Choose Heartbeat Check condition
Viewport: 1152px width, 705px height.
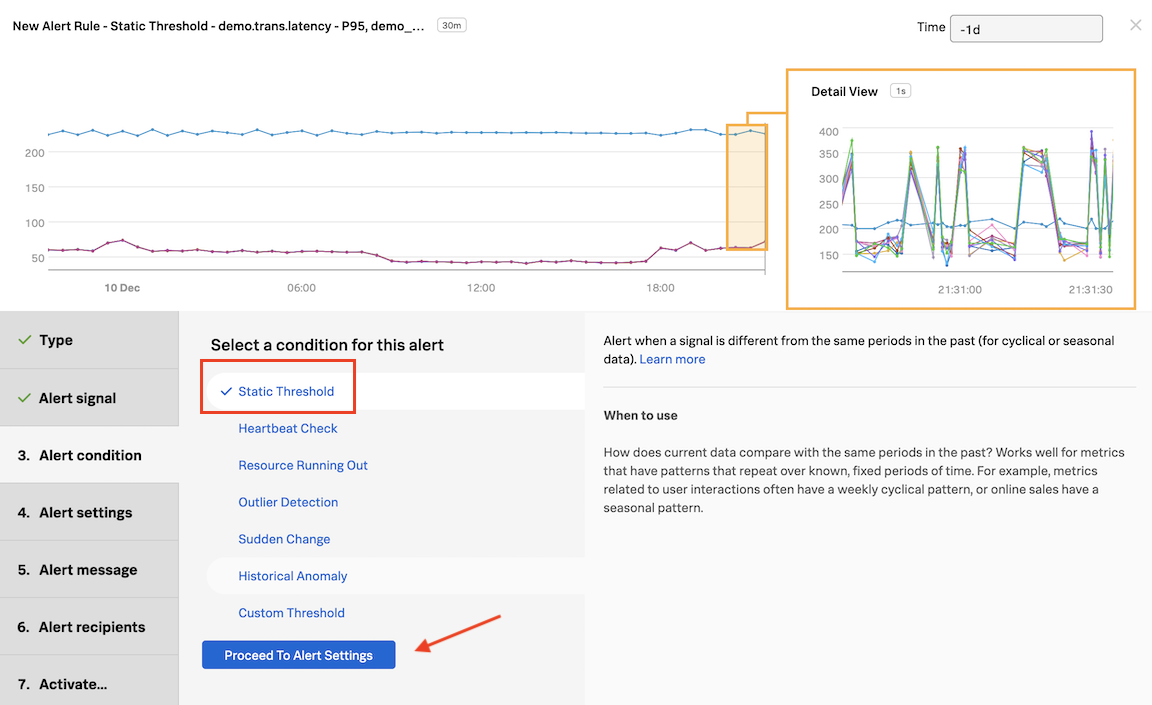pyautogui.click(x=288, y=428)
